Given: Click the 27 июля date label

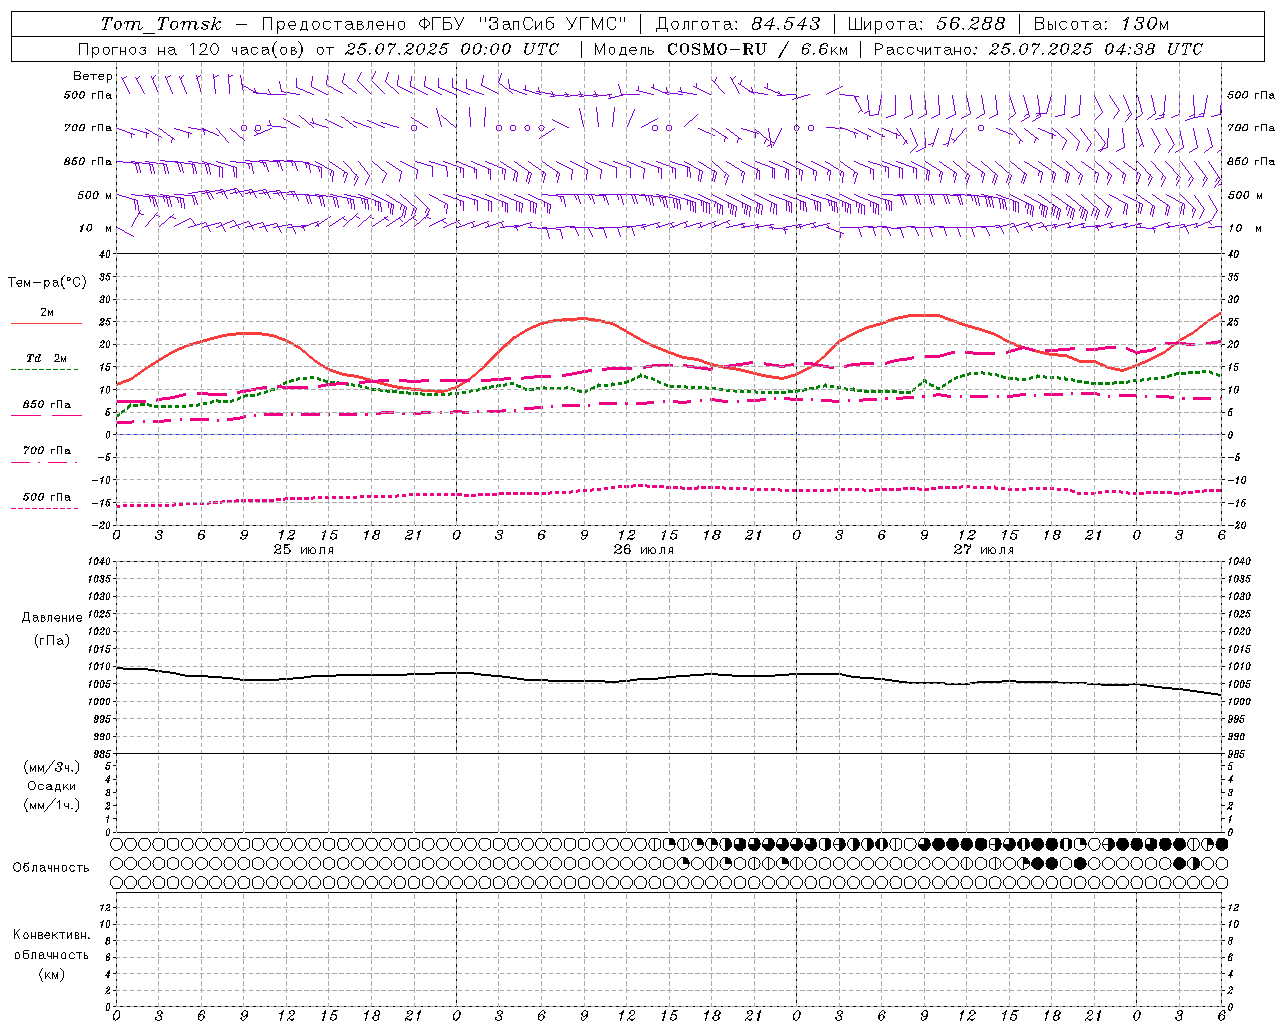Looking at the screenshot, I should tap(984, 550).
